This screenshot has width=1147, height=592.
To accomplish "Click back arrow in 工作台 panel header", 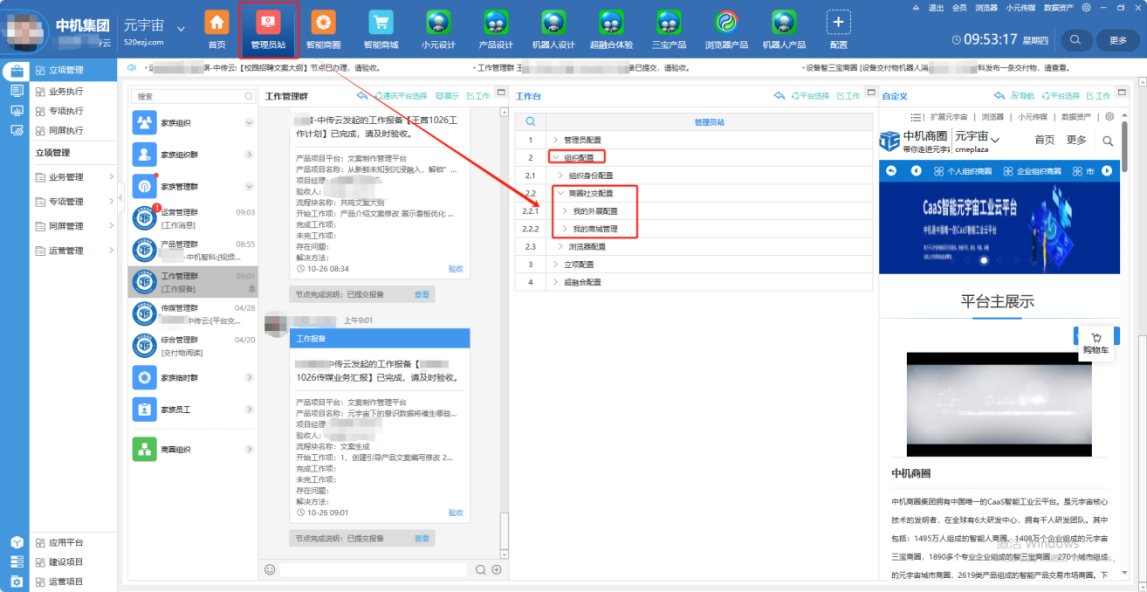I will click(x=780, y=96).
